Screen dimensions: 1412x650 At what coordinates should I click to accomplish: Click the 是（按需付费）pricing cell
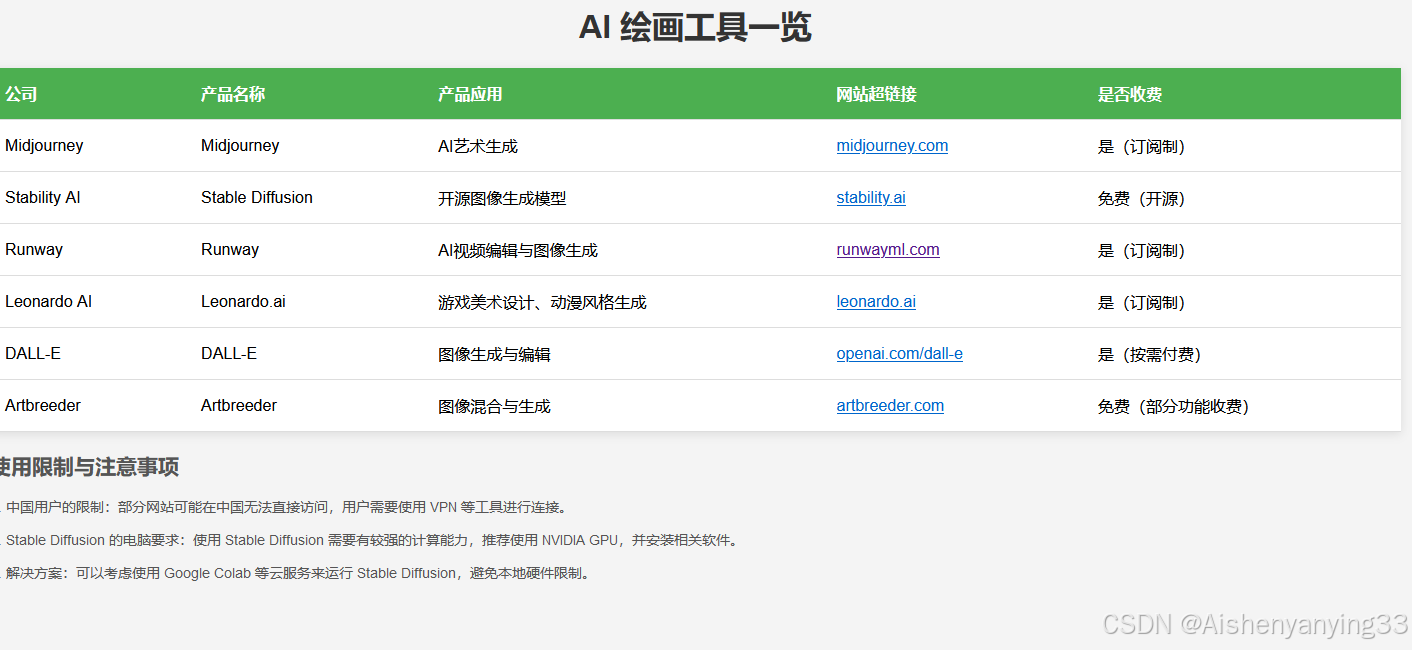tap(1149, 354)
